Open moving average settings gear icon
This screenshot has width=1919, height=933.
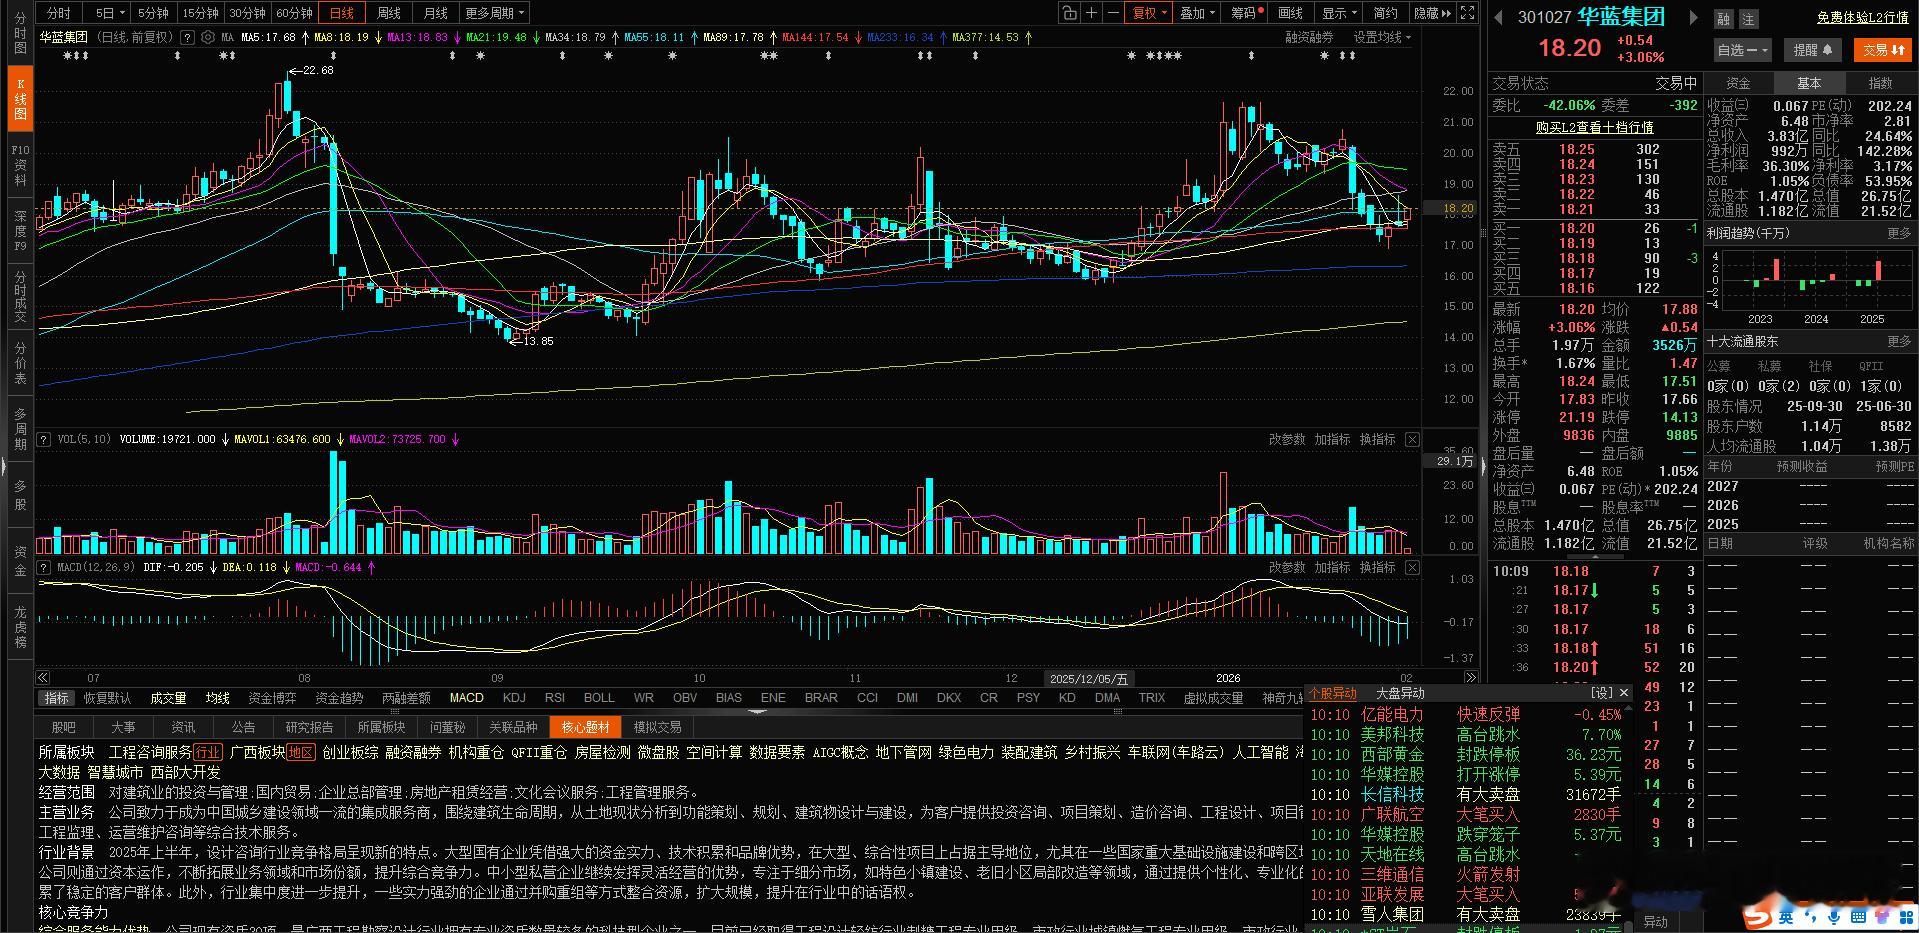tap(208, 37)
